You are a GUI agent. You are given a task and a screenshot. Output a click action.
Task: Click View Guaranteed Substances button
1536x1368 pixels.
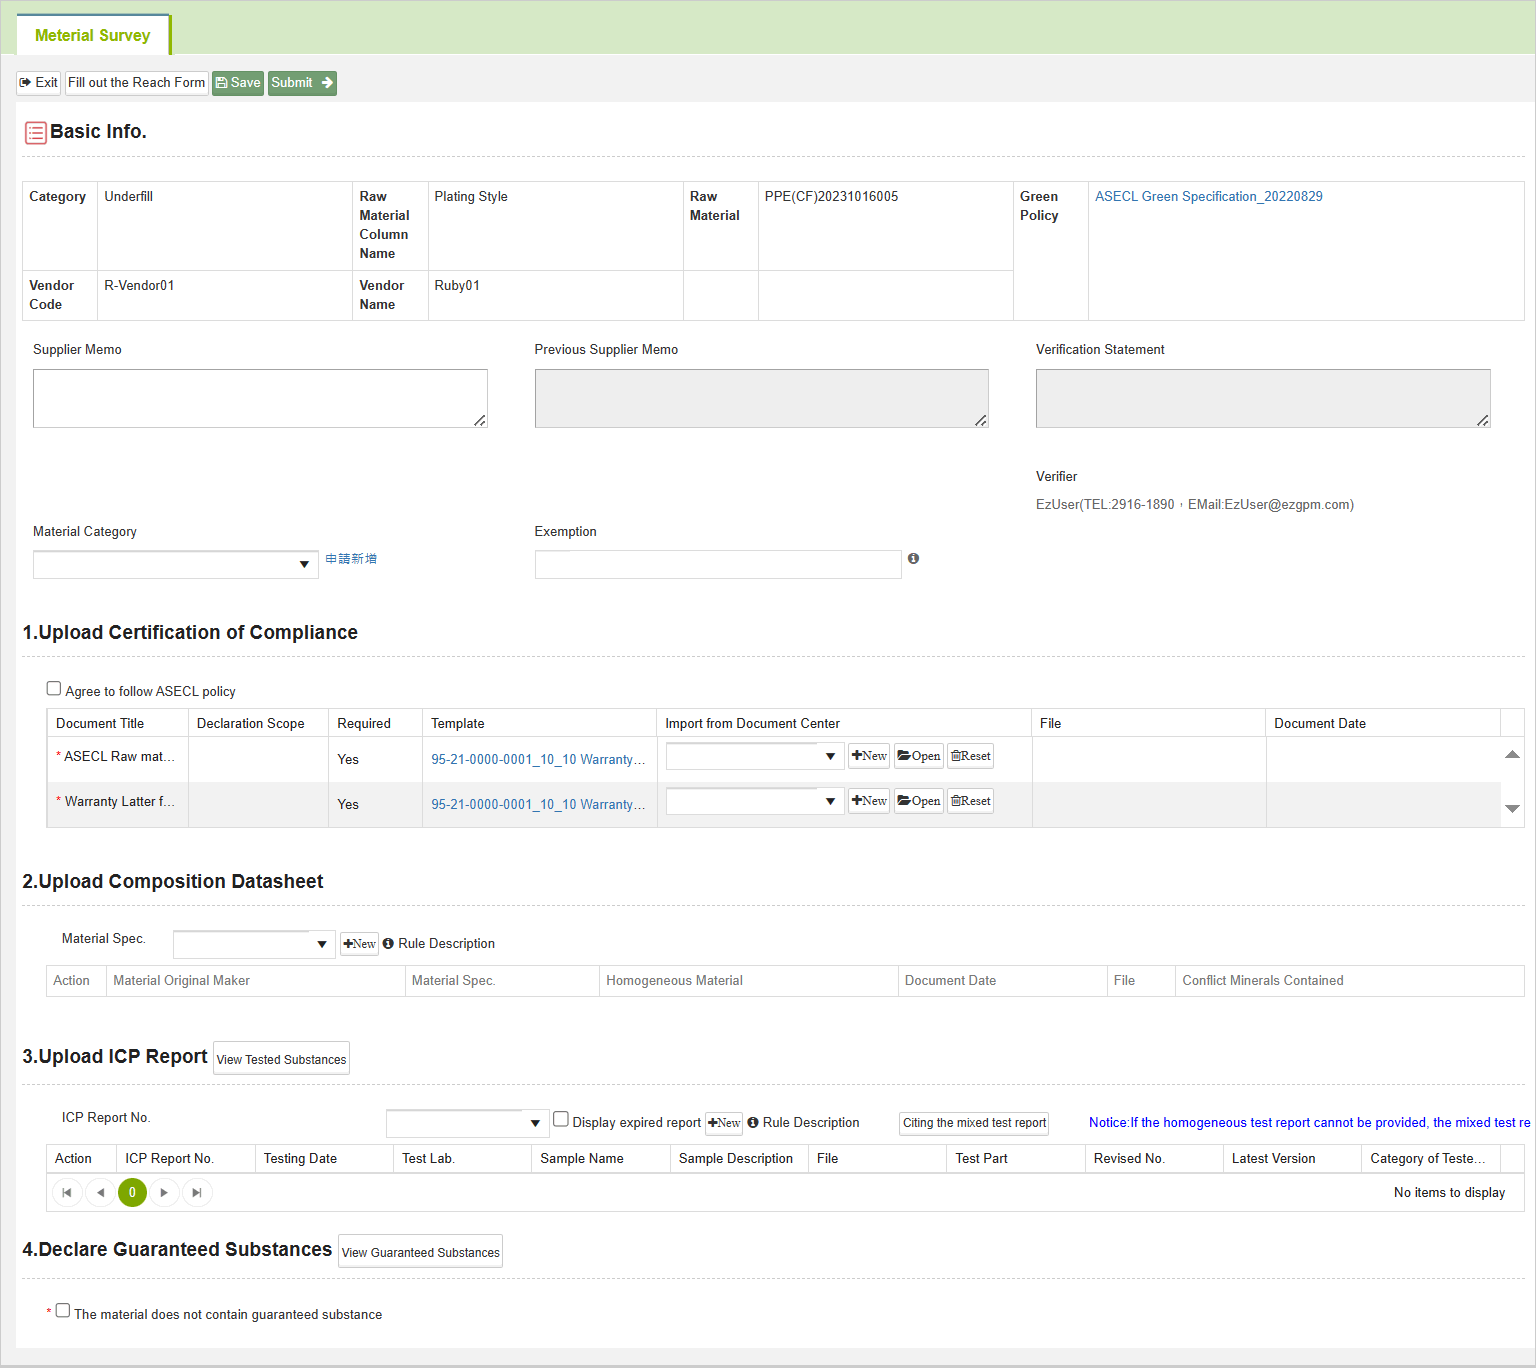coord(420,1252)
